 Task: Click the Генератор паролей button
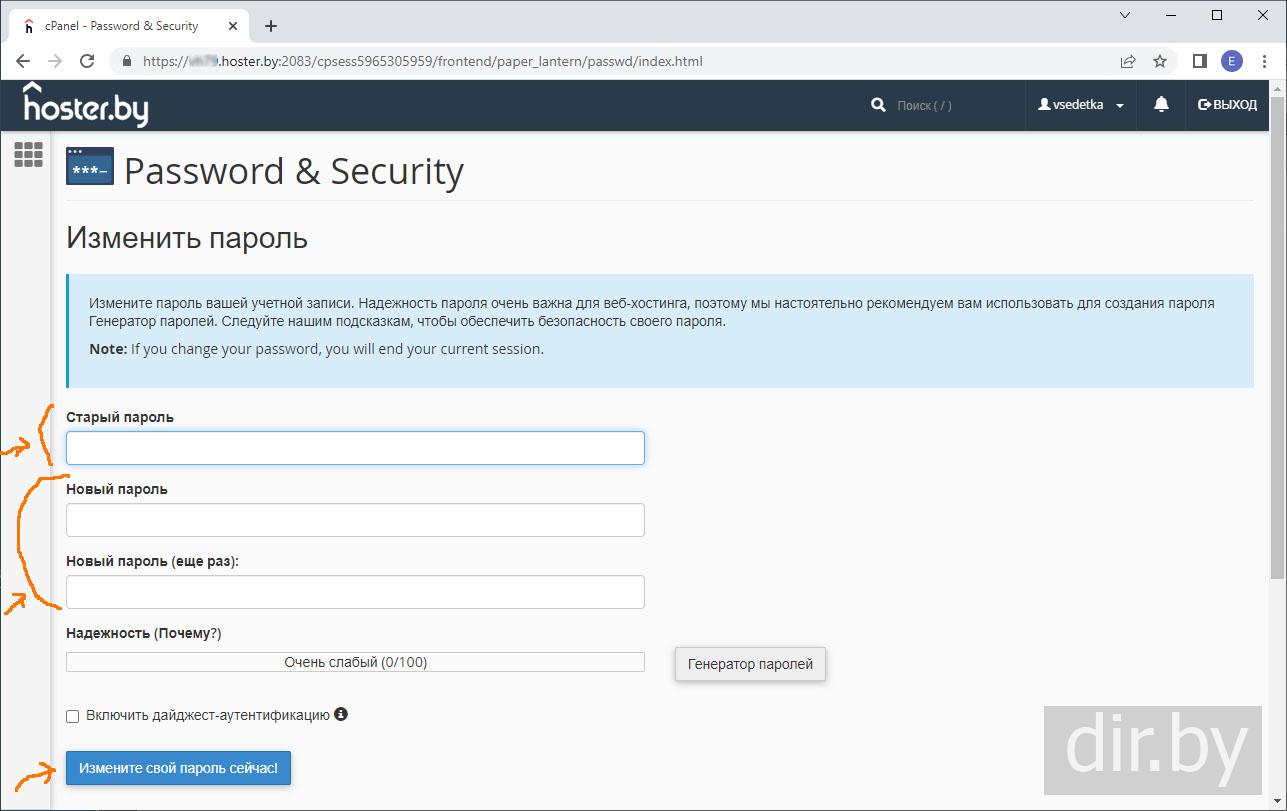point(750,664)
